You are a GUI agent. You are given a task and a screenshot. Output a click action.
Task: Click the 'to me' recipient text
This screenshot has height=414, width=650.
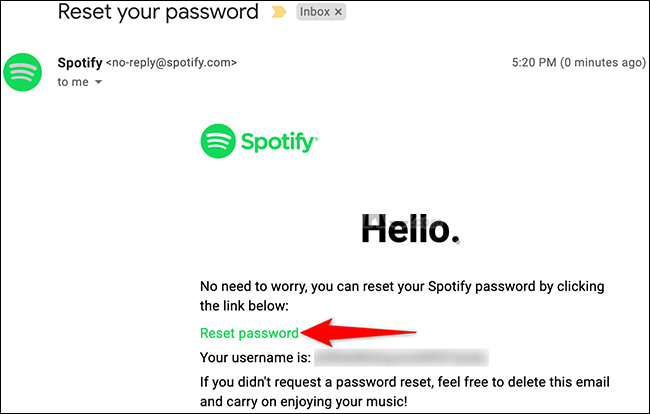click(73, 82)
